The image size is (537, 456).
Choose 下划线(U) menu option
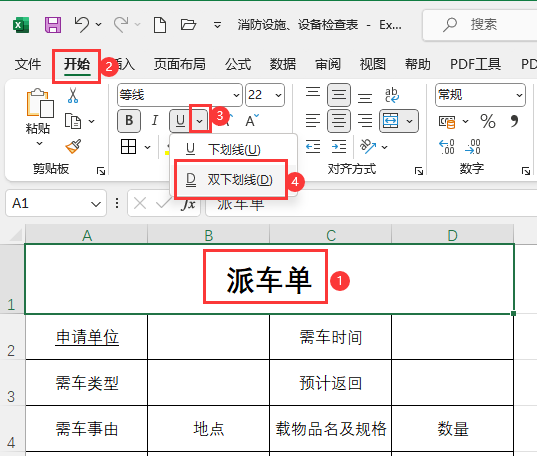click(233, 149)
